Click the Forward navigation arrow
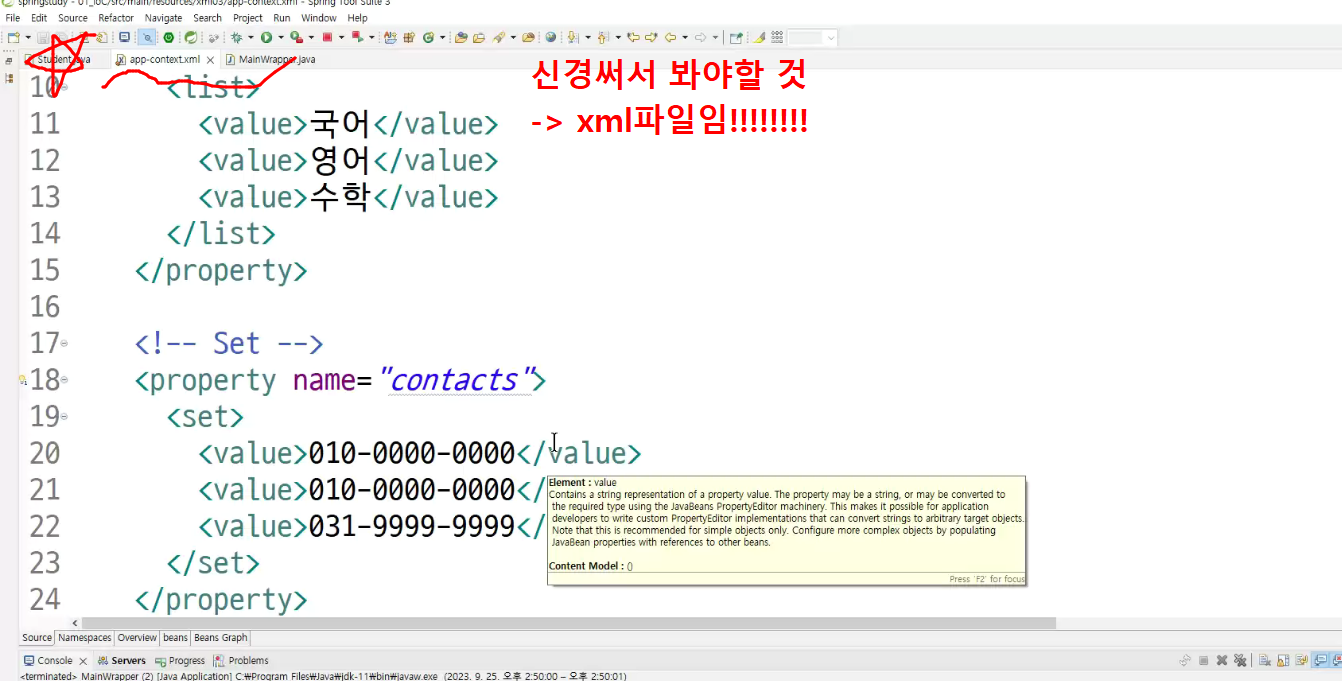The height and width of the screenshot is (681, 1342). pos(700,38)
